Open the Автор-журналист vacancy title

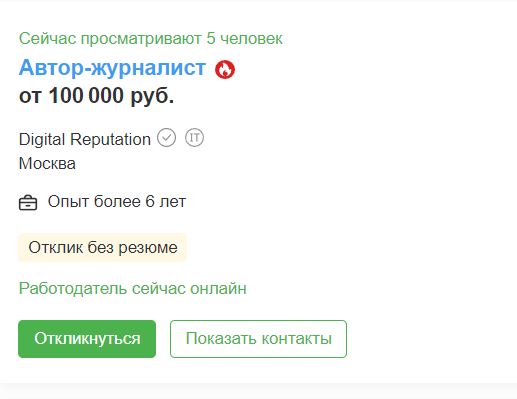[112, 68]
